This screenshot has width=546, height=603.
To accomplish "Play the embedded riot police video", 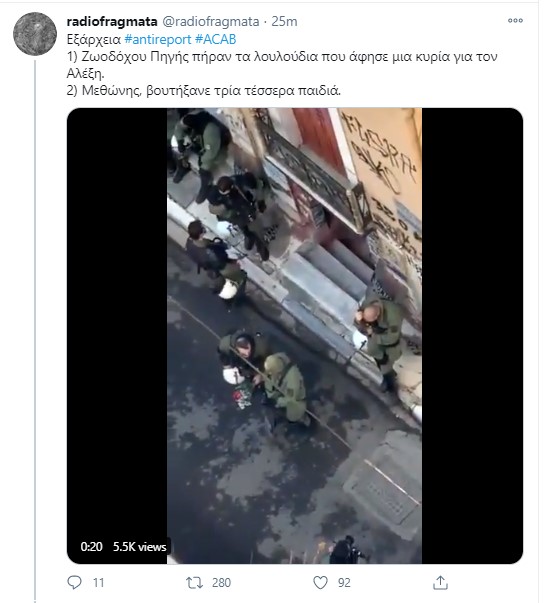I will 295,336.
